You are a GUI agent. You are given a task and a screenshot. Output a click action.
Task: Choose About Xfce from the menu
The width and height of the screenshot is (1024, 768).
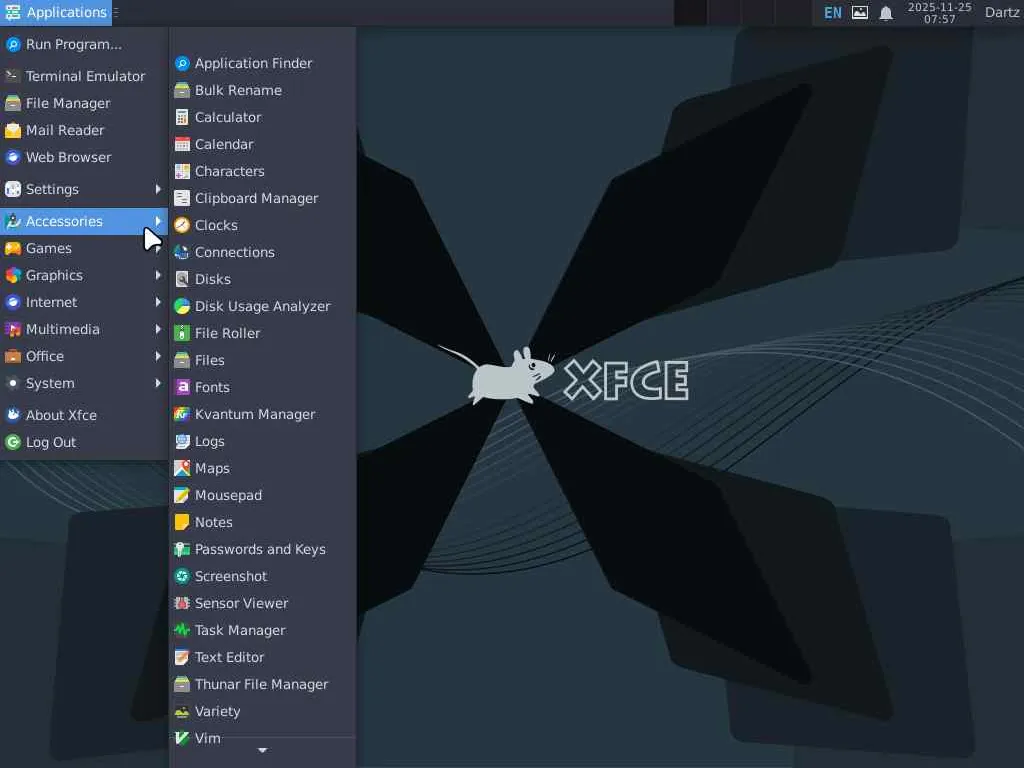pyautogui.click(x=84, y=415)
